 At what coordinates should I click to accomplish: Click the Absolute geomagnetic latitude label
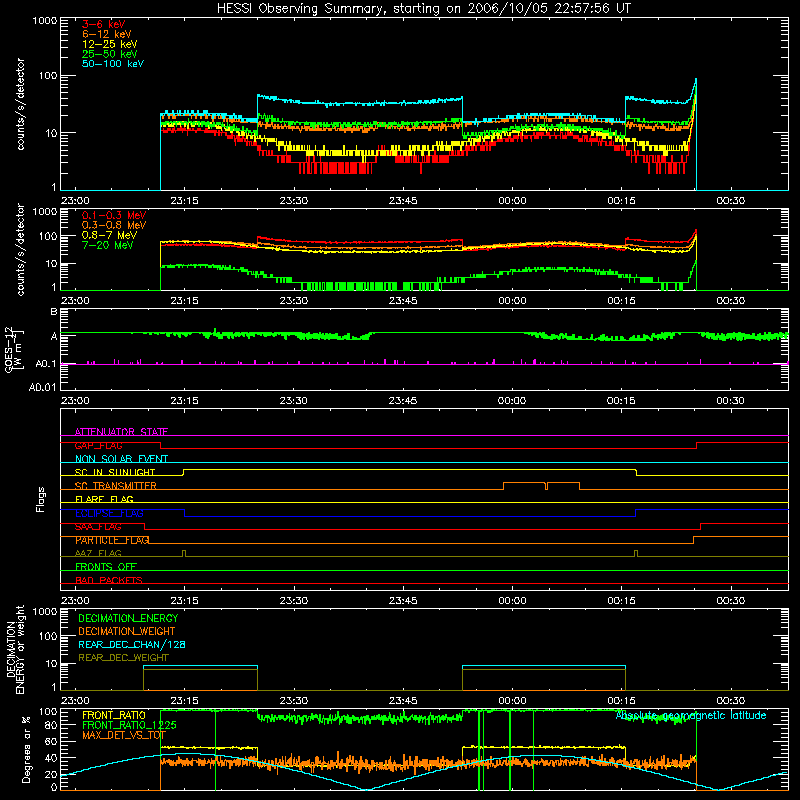[691, 715]
